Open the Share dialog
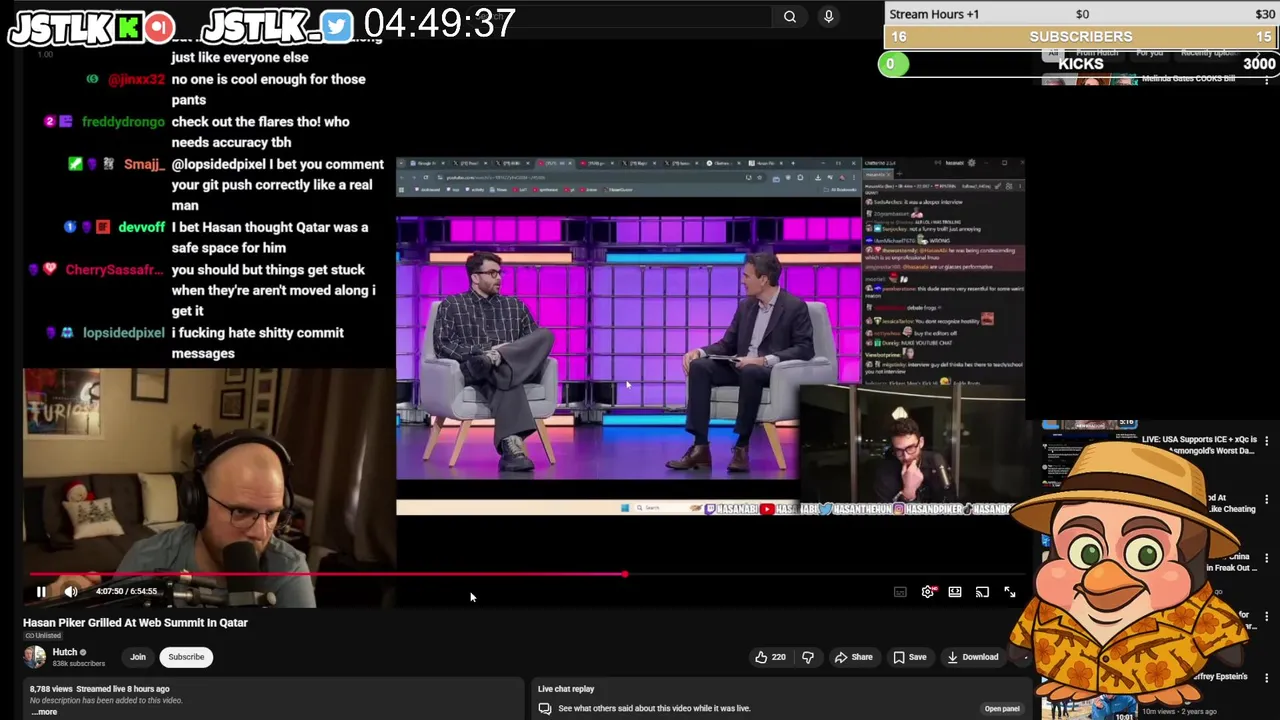Screen dimensions: 1280x720 pyautogui.click(x=854, y=657)
